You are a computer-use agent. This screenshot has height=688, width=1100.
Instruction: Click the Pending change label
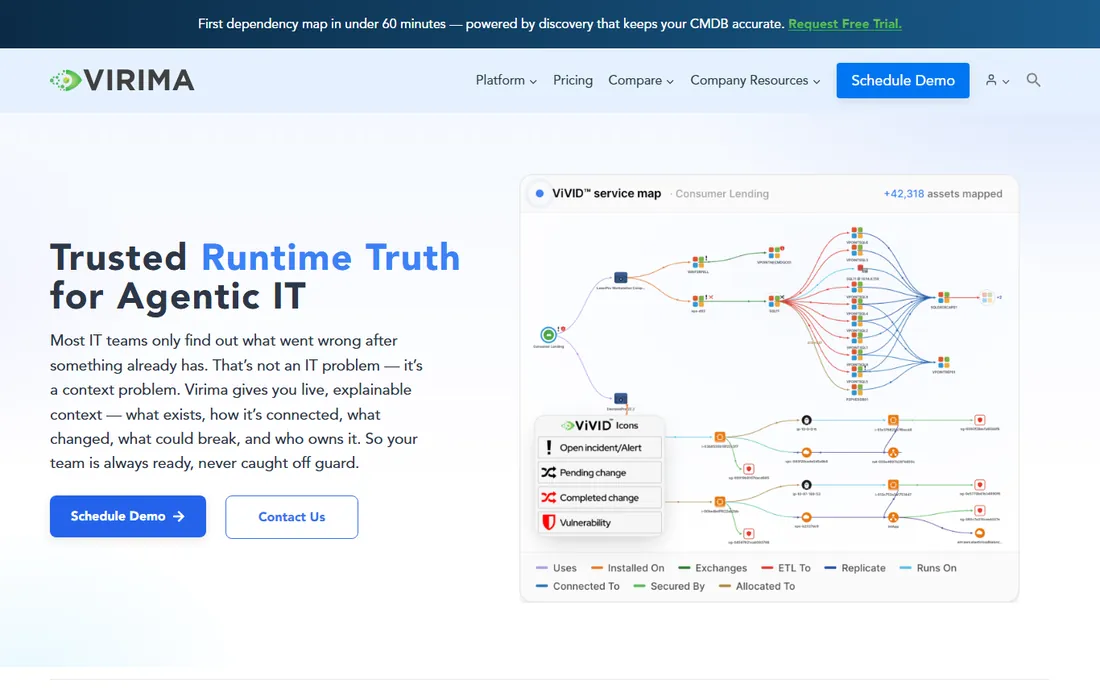pyautogui.click(x=593, y=473)
